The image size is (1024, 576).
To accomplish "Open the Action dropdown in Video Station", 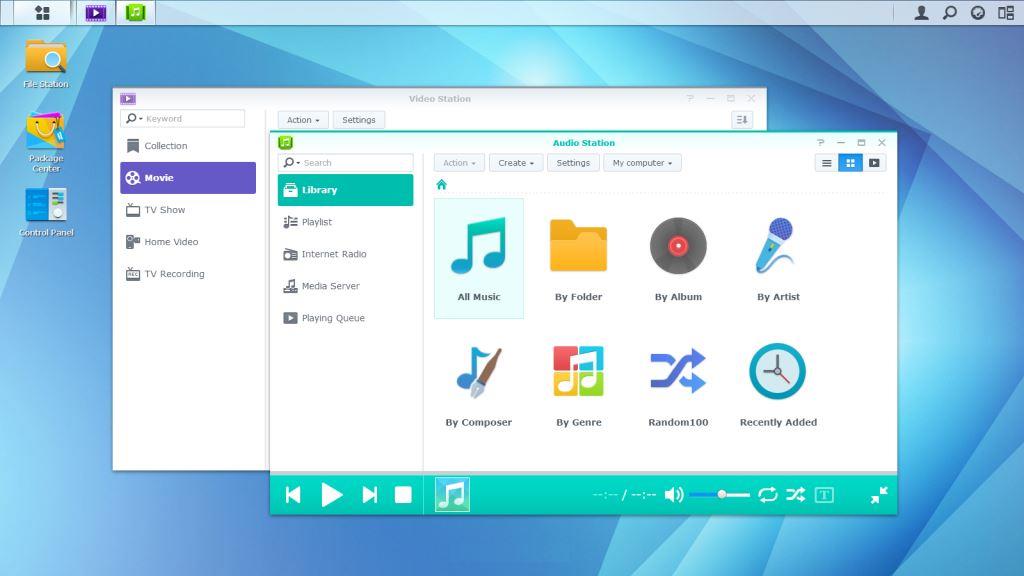I will point(302,119).
